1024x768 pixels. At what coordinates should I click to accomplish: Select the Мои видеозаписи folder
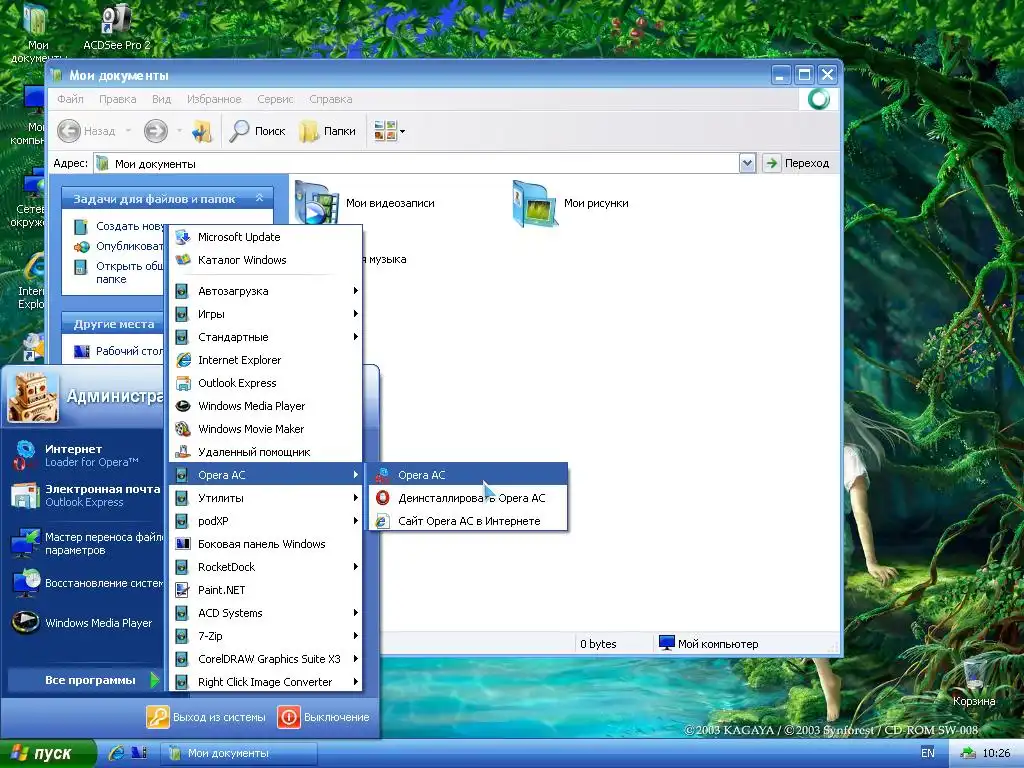click(366, 203)
